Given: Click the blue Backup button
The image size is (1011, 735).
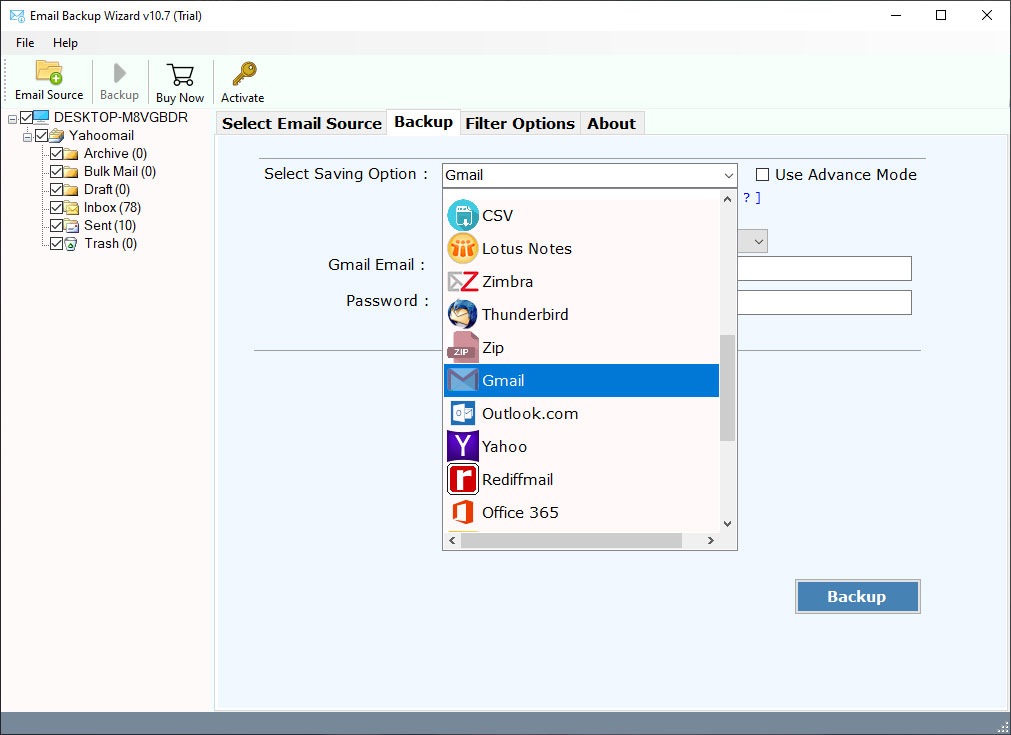Looking at the screenshot, I should coord(857,596).
